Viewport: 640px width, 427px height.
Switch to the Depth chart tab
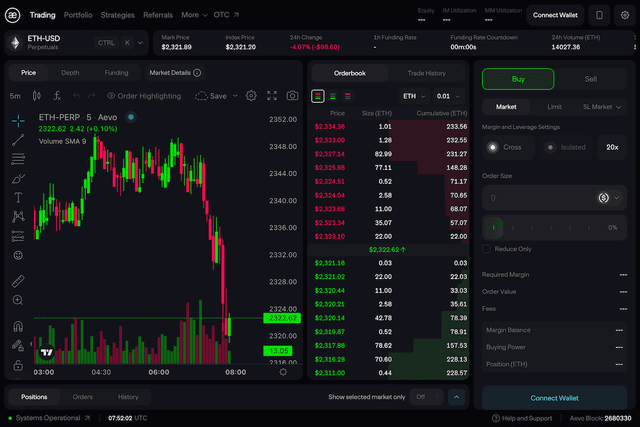(70, 73)
